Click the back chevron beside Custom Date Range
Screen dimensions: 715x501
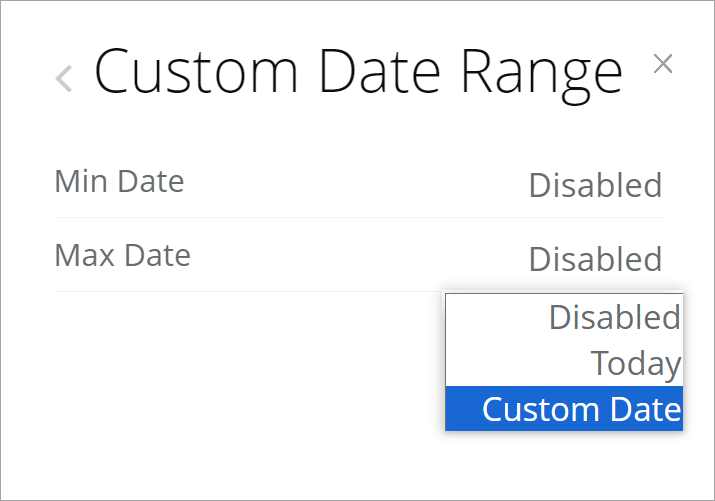point(64,78)
